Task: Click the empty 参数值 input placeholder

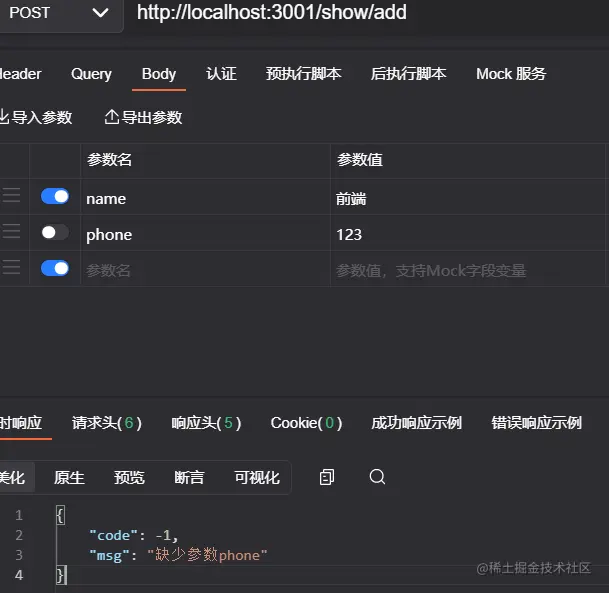Action: point(468,269)
